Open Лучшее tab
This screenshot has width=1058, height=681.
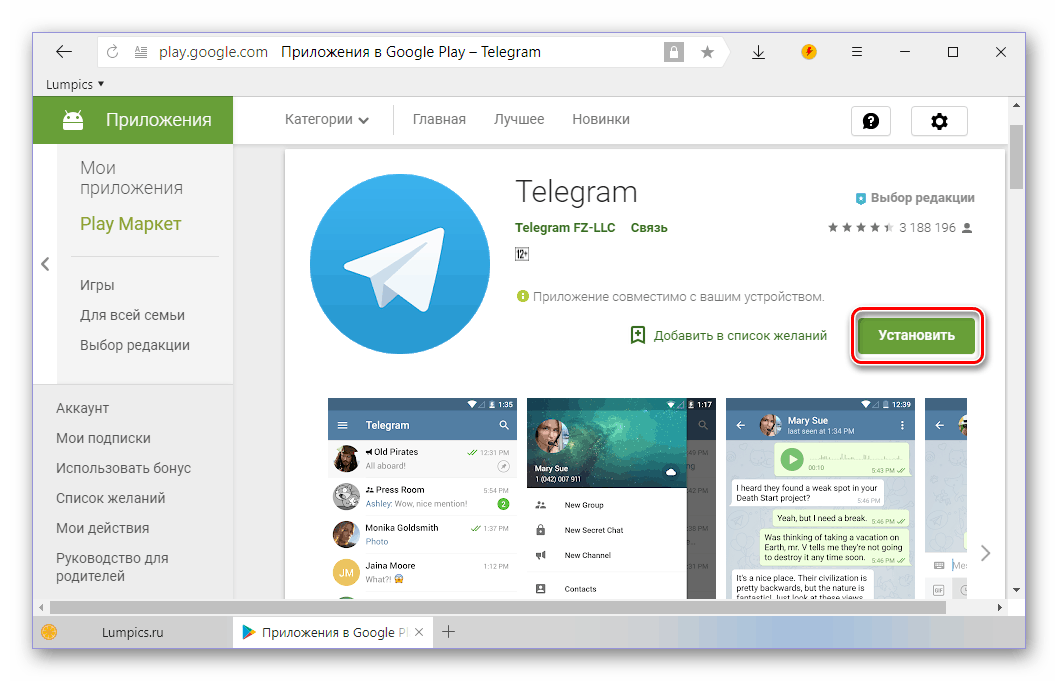coord(519,119)
